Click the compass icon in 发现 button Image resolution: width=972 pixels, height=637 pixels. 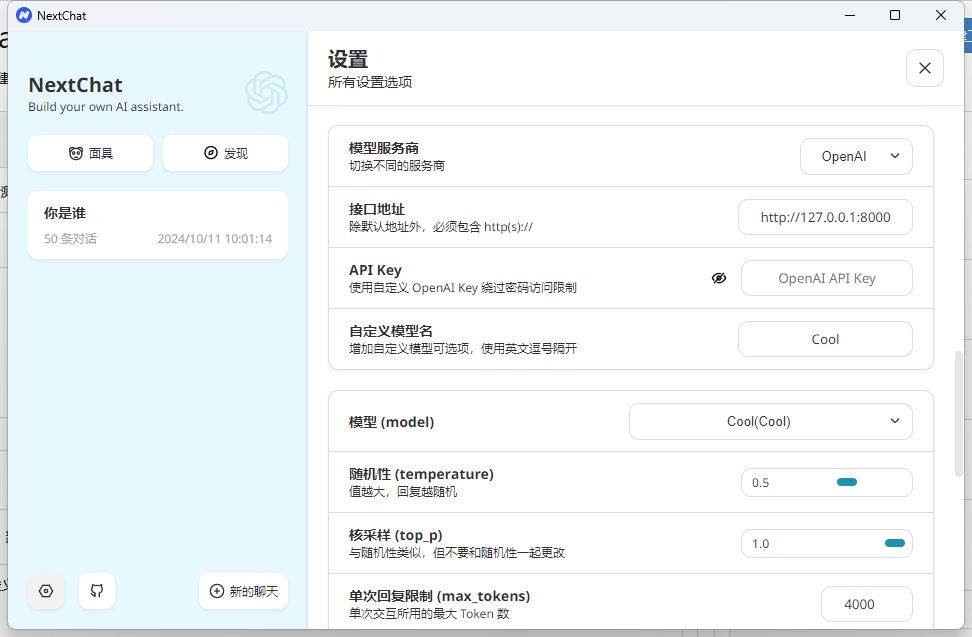pos(211,153)
